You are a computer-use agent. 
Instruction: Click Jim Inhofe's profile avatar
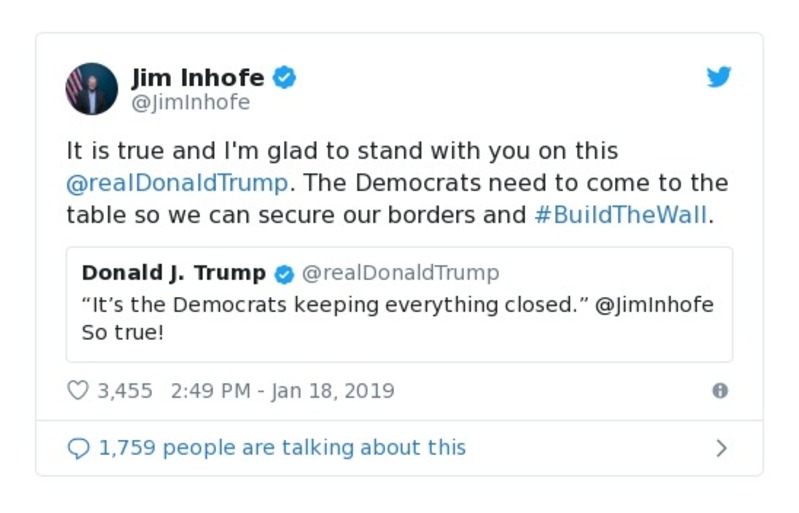(92, 89)
